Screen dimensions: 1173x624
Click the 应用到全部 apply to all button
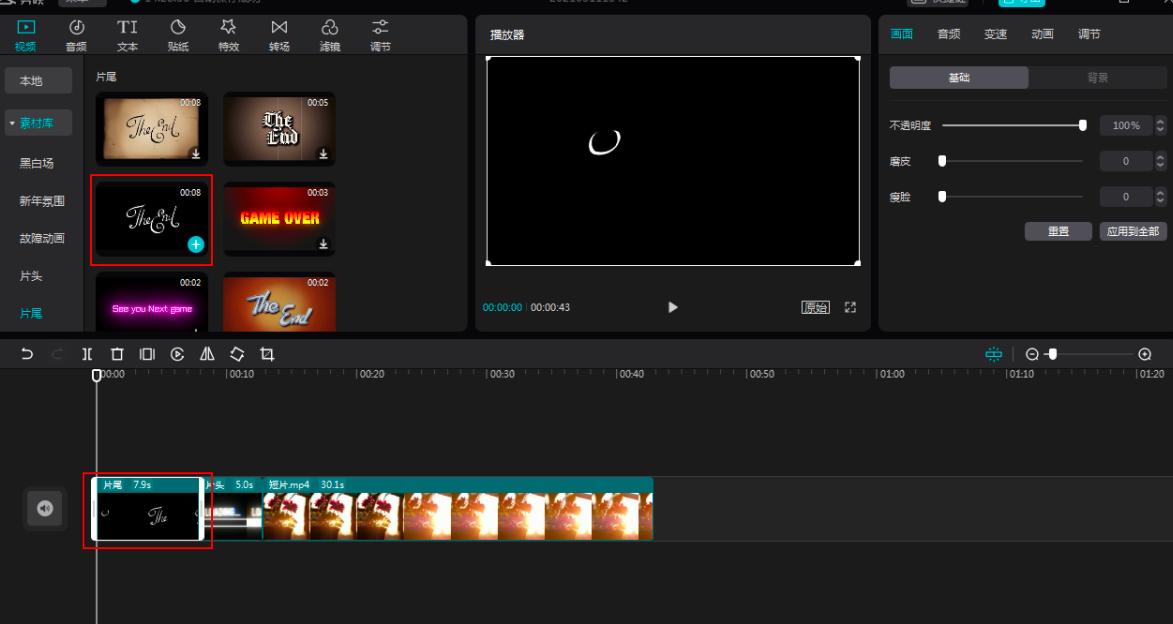click(1133, 231)
